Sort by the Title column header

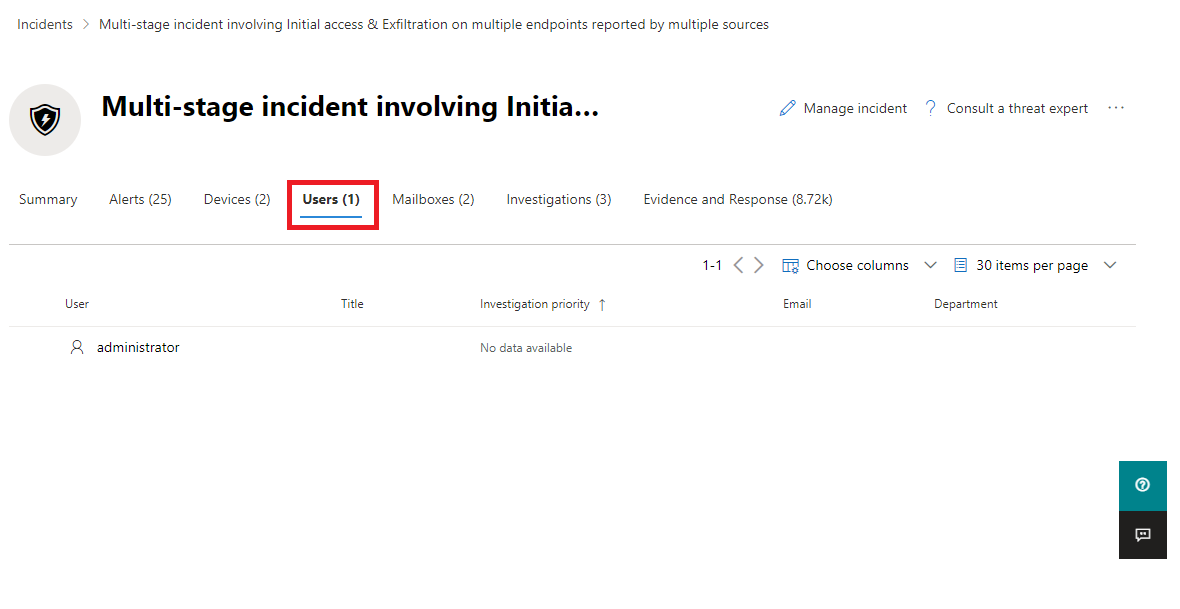coord(352,304)
